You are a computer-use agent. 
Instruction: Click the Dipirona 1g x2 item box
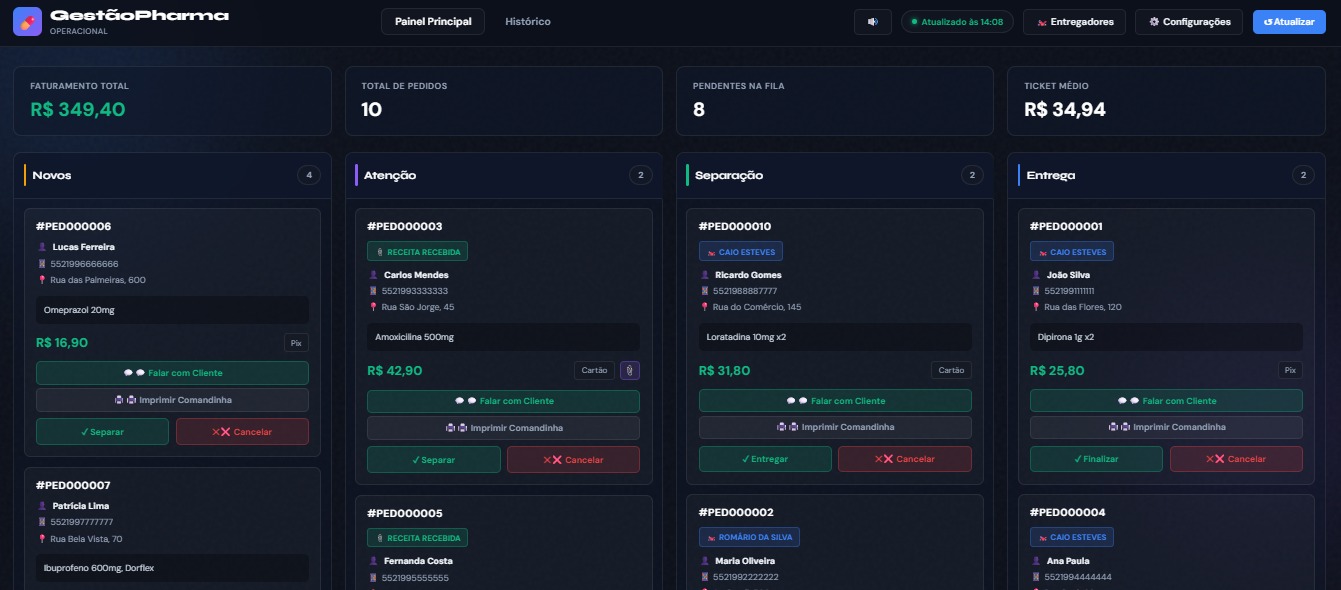1166,337
